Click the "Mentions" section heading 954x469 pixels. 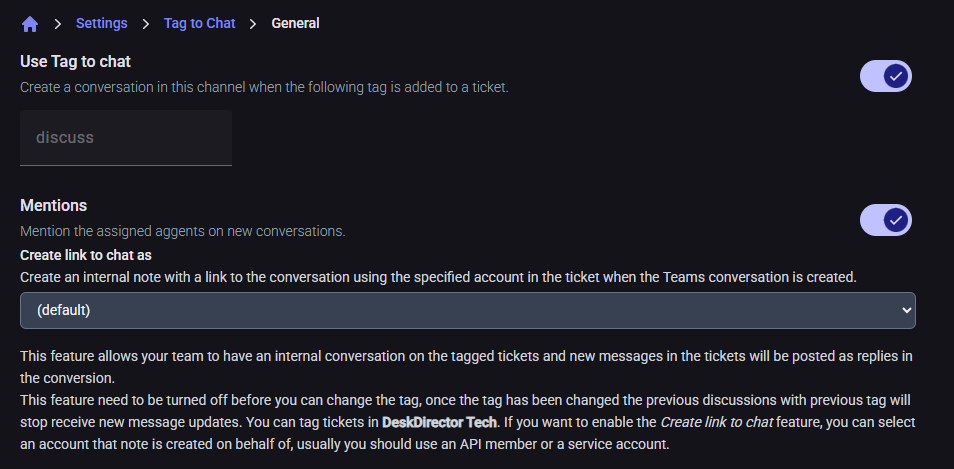[54, 206]
